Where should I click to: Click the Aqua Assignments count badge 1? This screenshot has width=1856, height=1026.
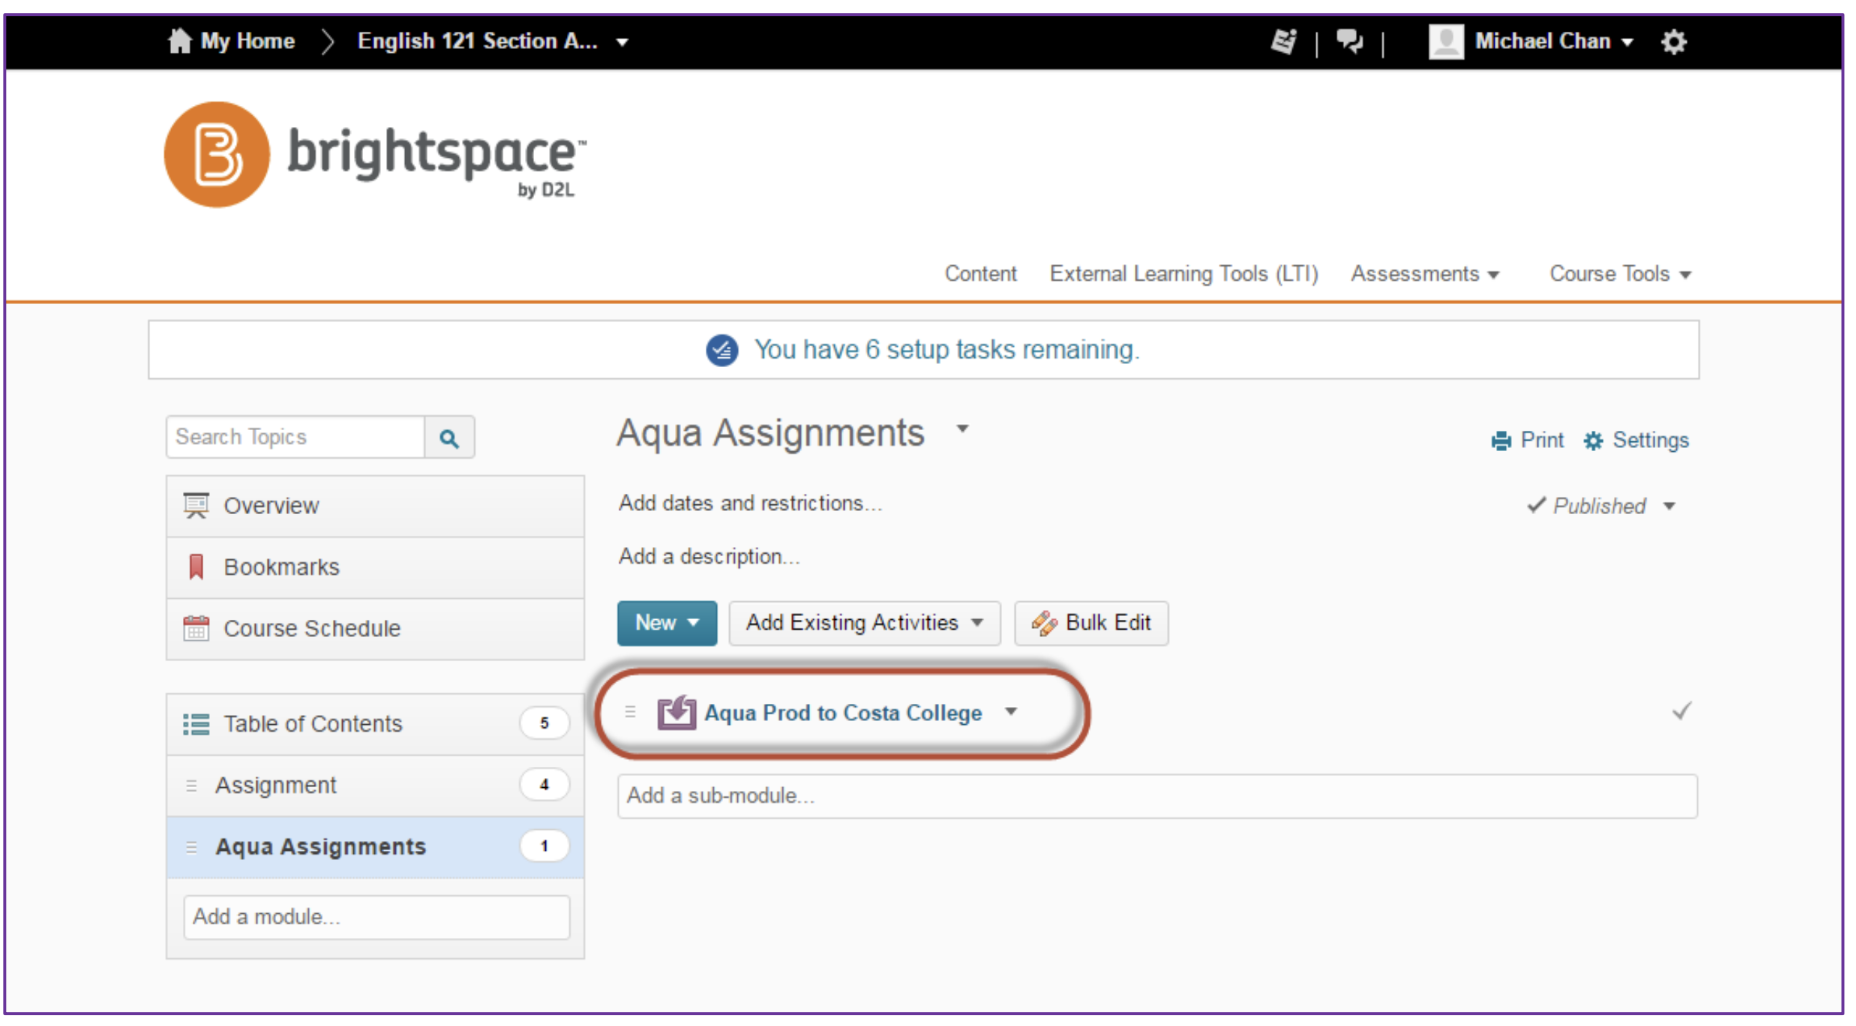(544, 846)
